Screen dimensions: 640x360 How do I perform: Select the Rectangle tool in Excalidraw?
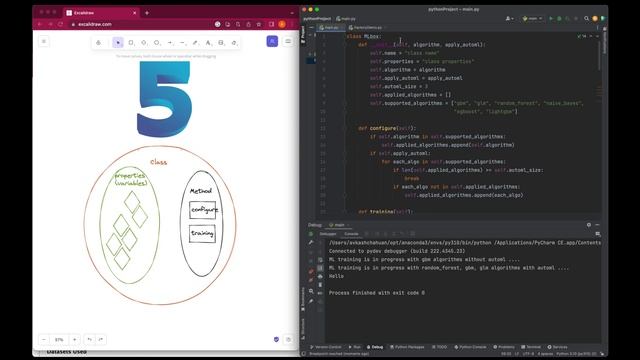point(131,42)
